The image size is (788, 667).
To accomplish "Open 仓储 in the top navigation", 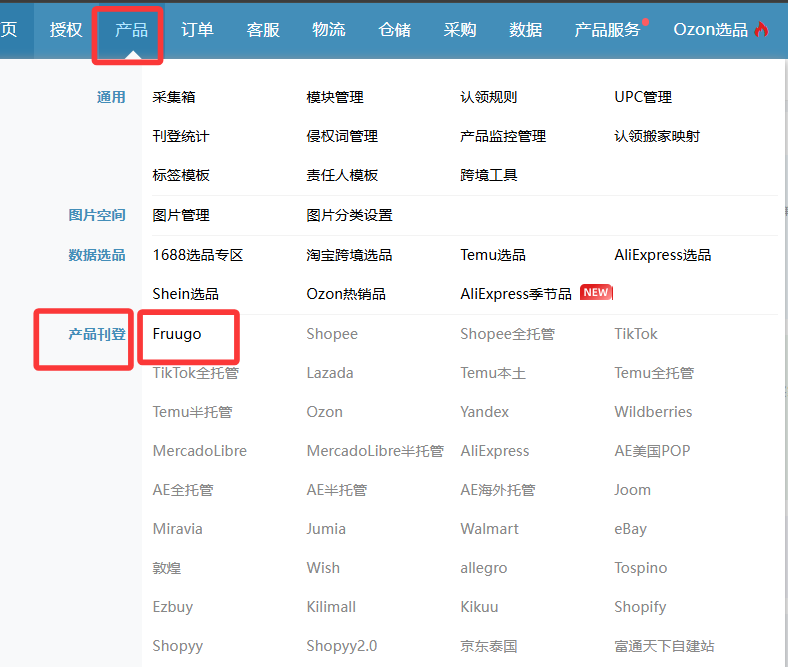I will click(394, 30).
